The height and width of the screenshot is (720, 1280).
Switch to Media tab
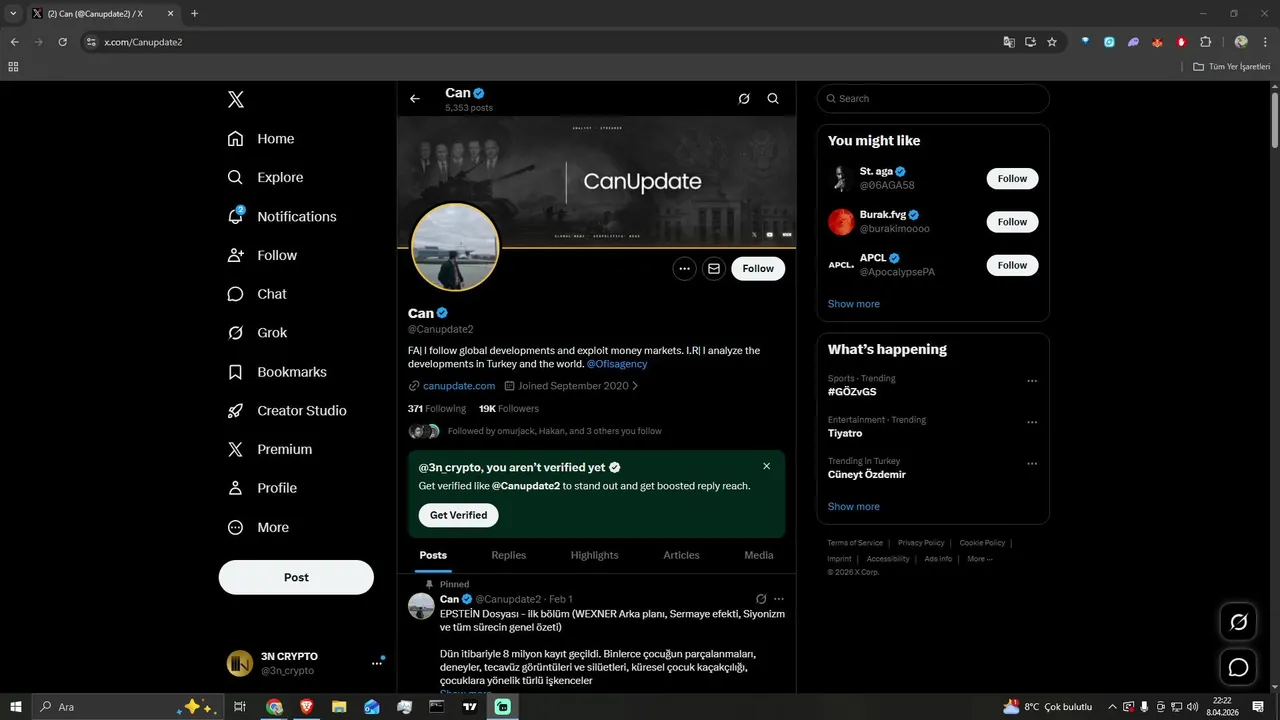[759, 555]
